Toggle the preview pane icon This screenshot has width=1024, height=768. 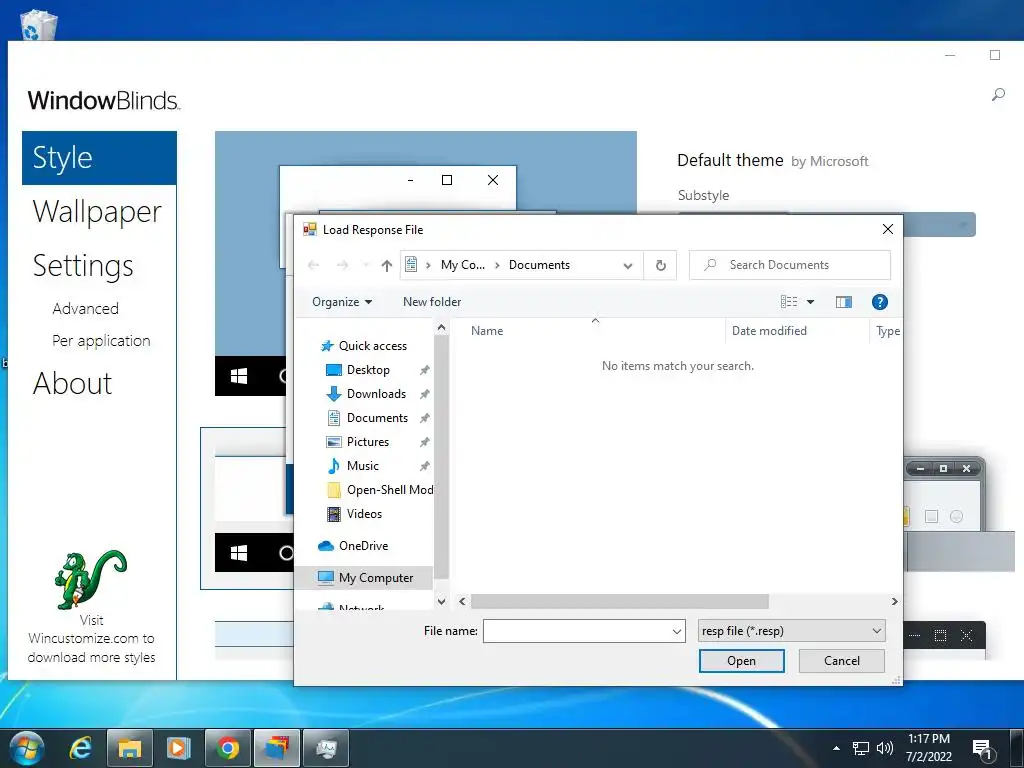tap(844, 302)
